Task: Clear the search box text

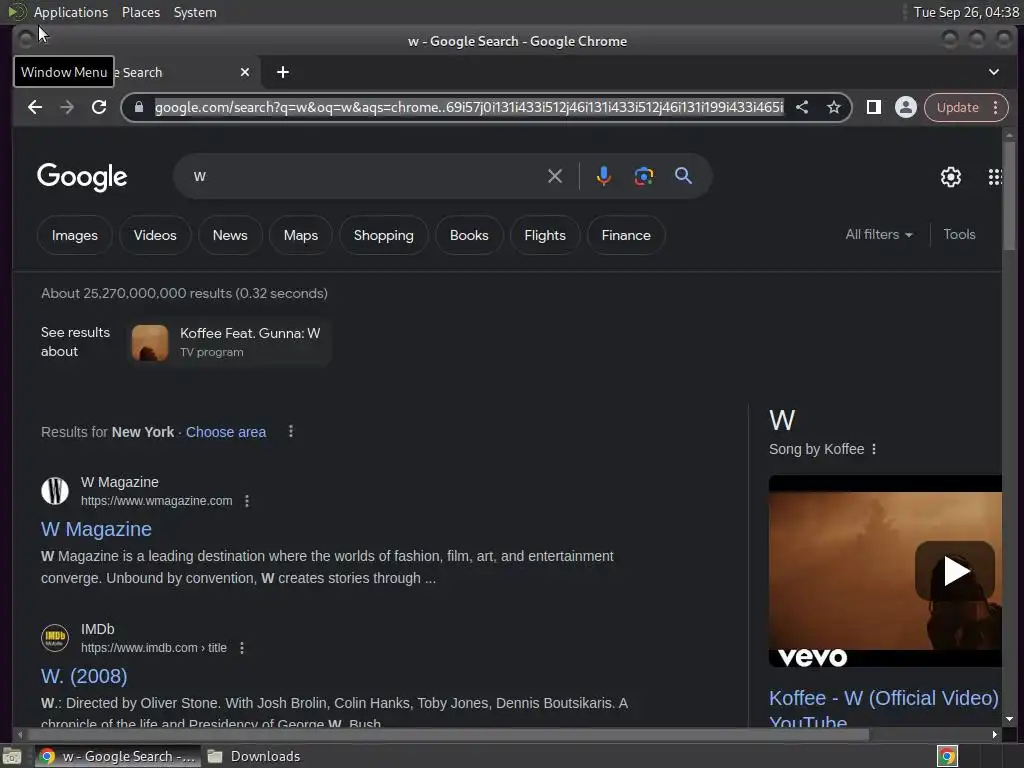Action: [554, 176]
